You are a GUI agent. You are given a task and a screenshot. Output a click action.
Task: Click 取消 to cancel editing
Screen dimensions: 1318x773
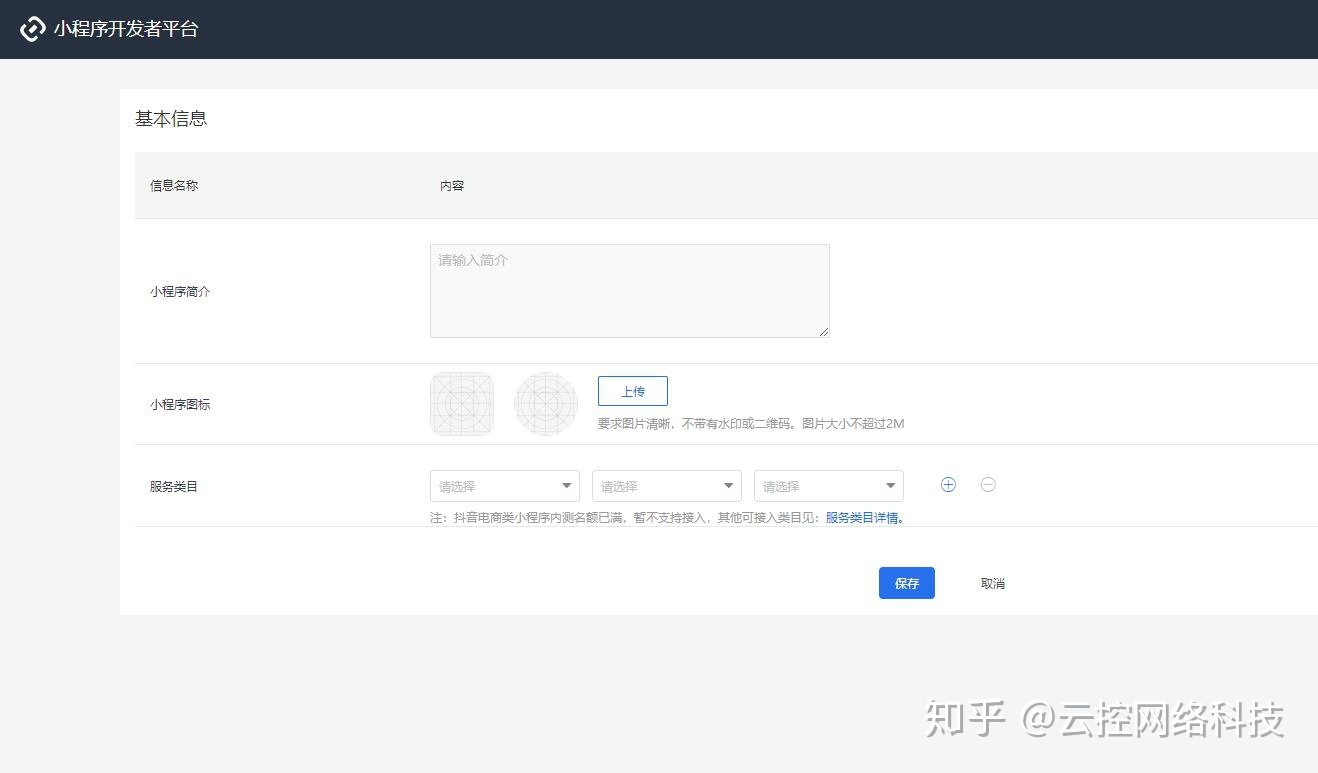(992, 584)
